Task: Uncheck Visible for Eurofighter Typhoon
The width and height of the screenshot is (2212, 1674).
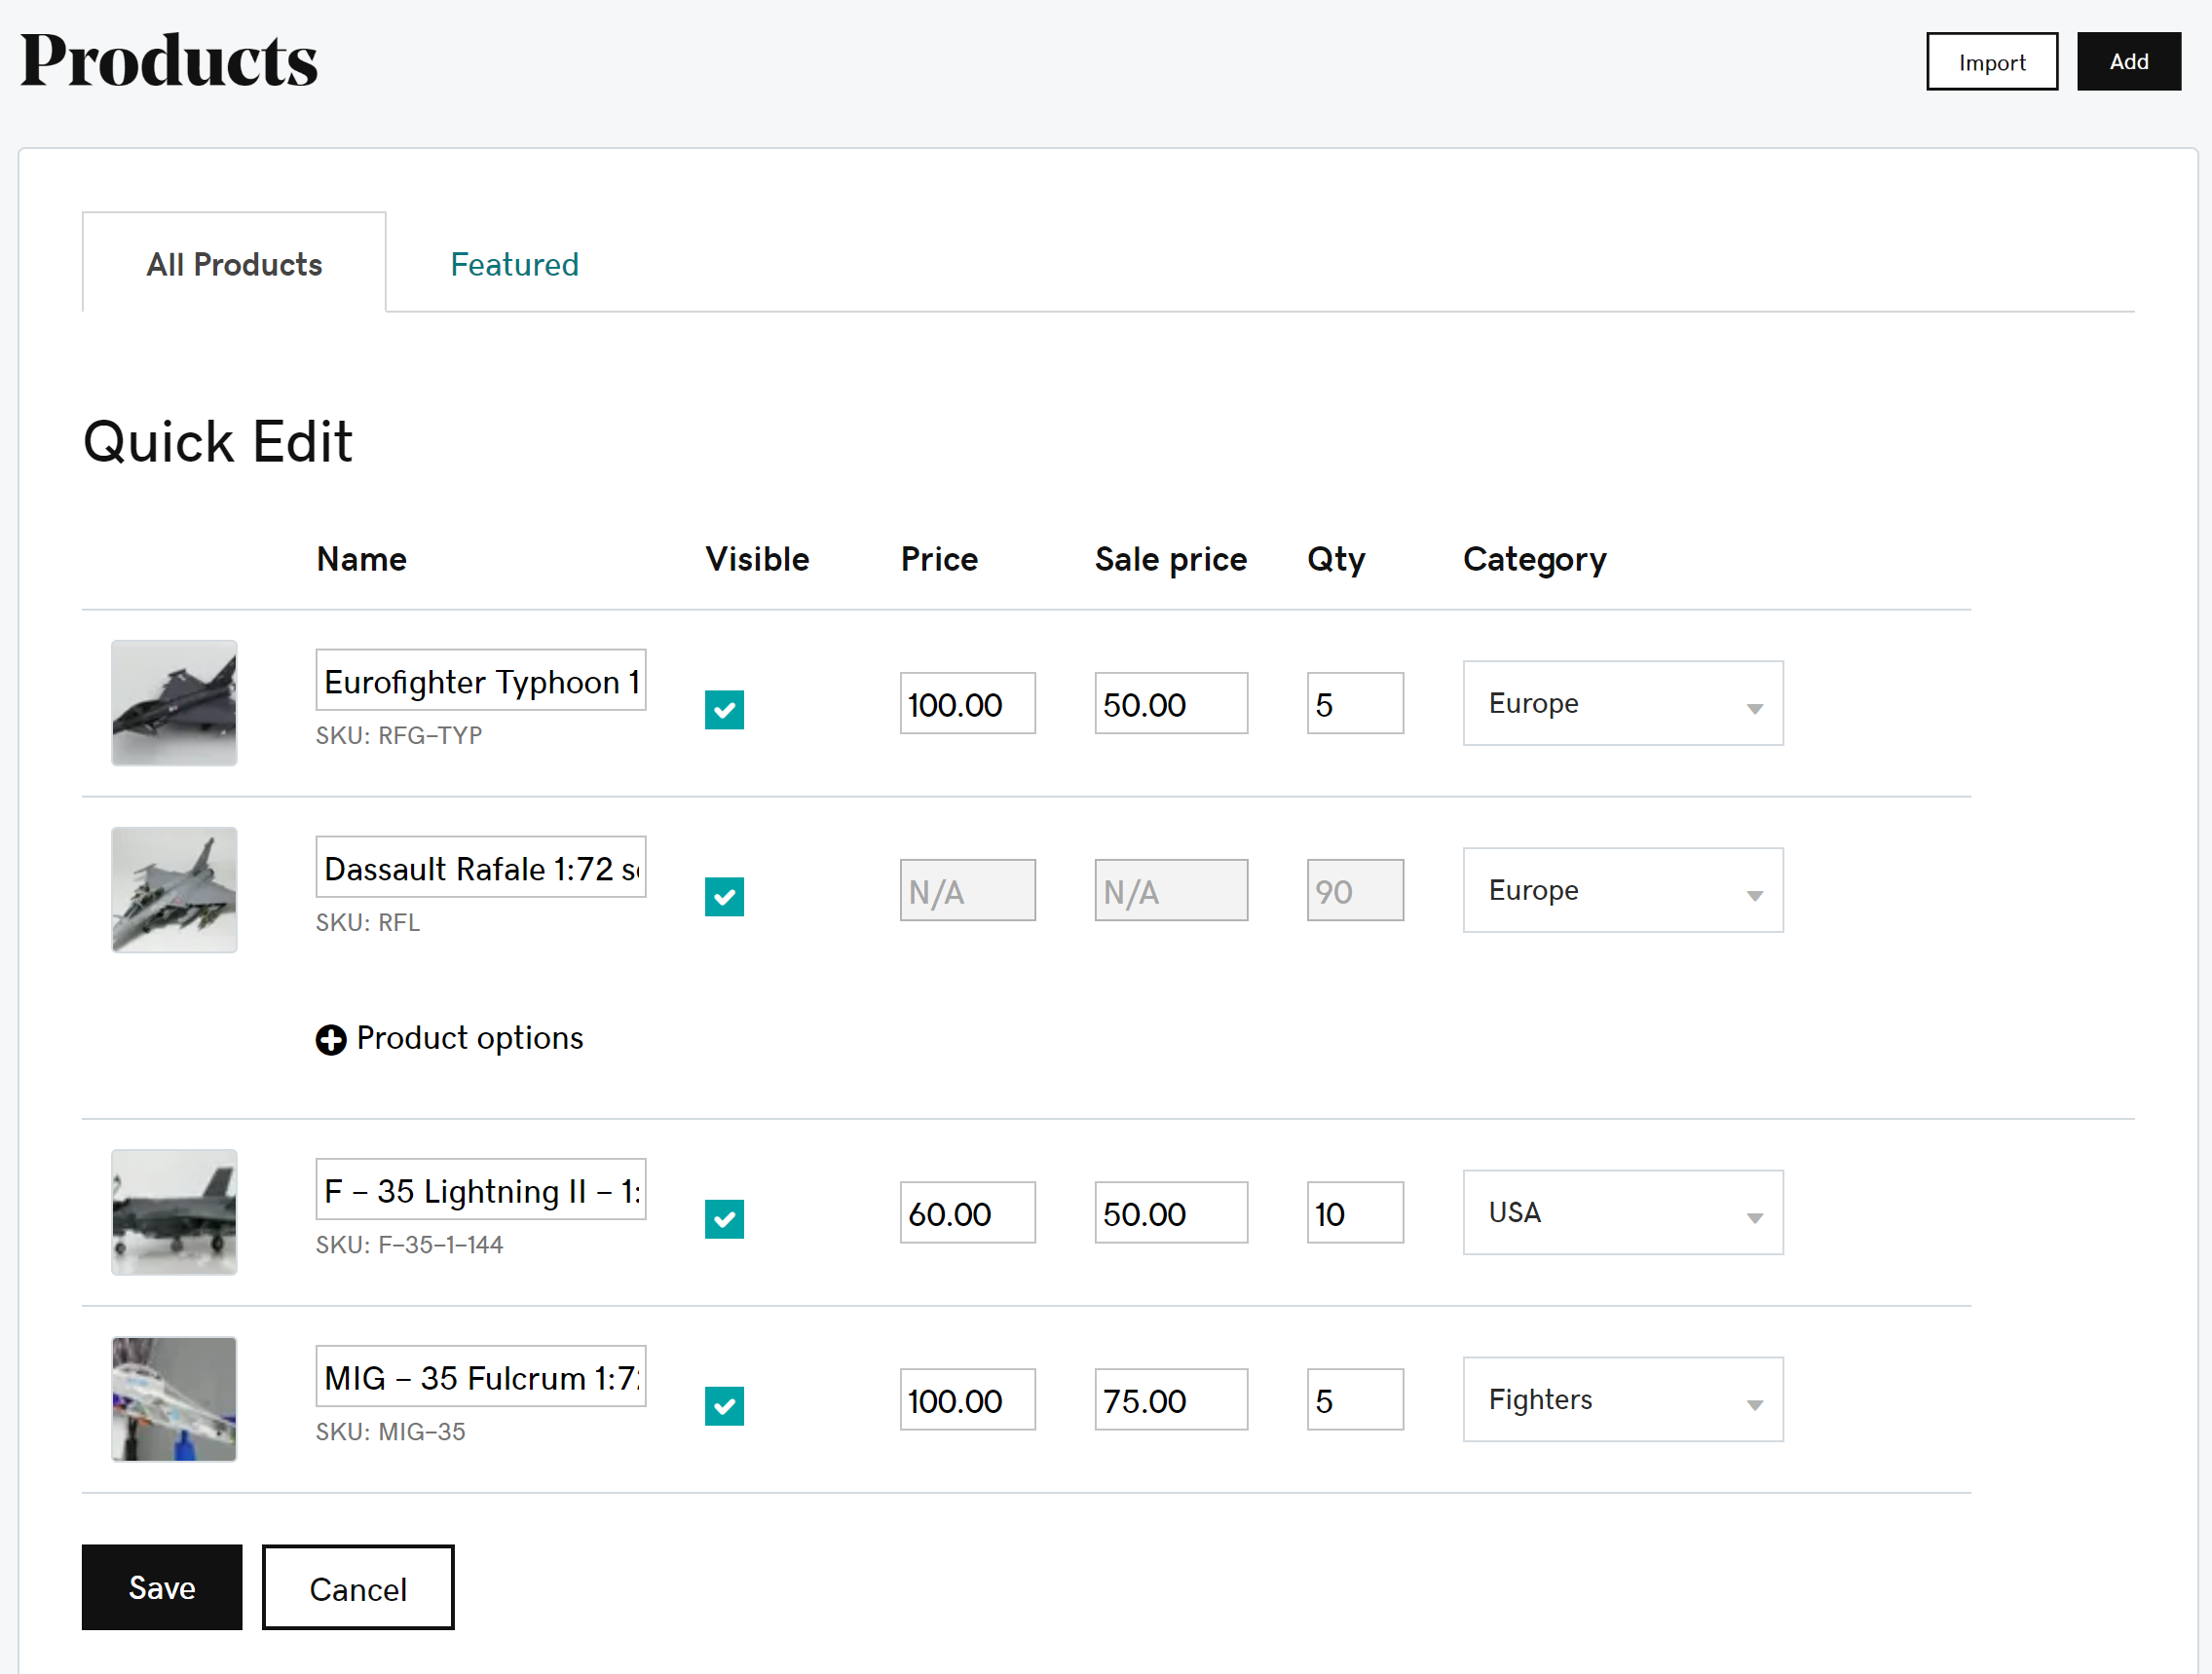Action: click(724, 710)
